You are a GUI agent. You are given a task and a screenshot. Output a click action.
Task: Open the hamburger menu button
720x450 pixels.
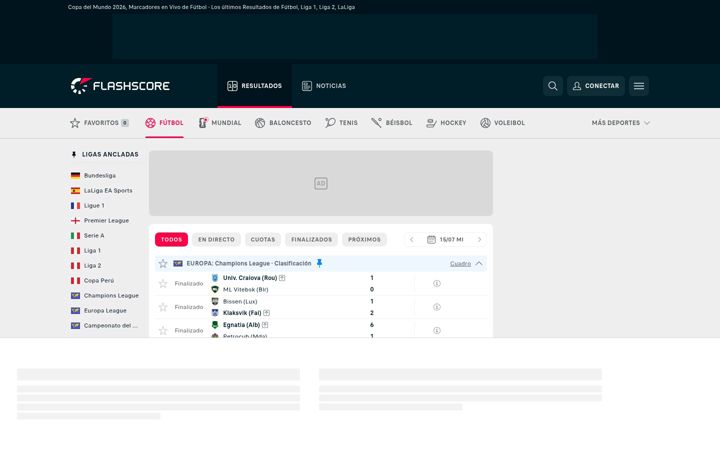pos(639,86)
